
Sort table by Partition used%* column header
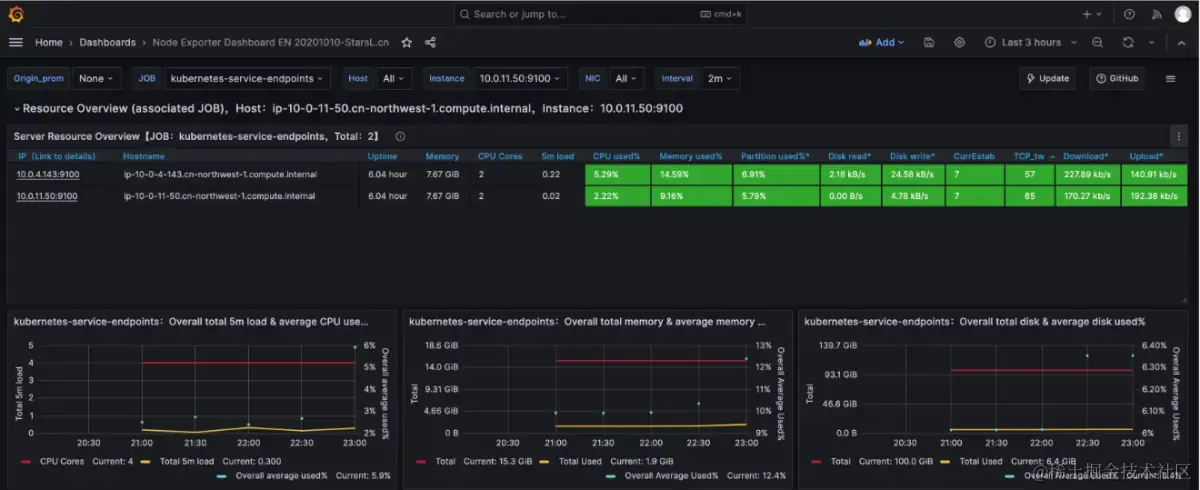click(775, 156)
